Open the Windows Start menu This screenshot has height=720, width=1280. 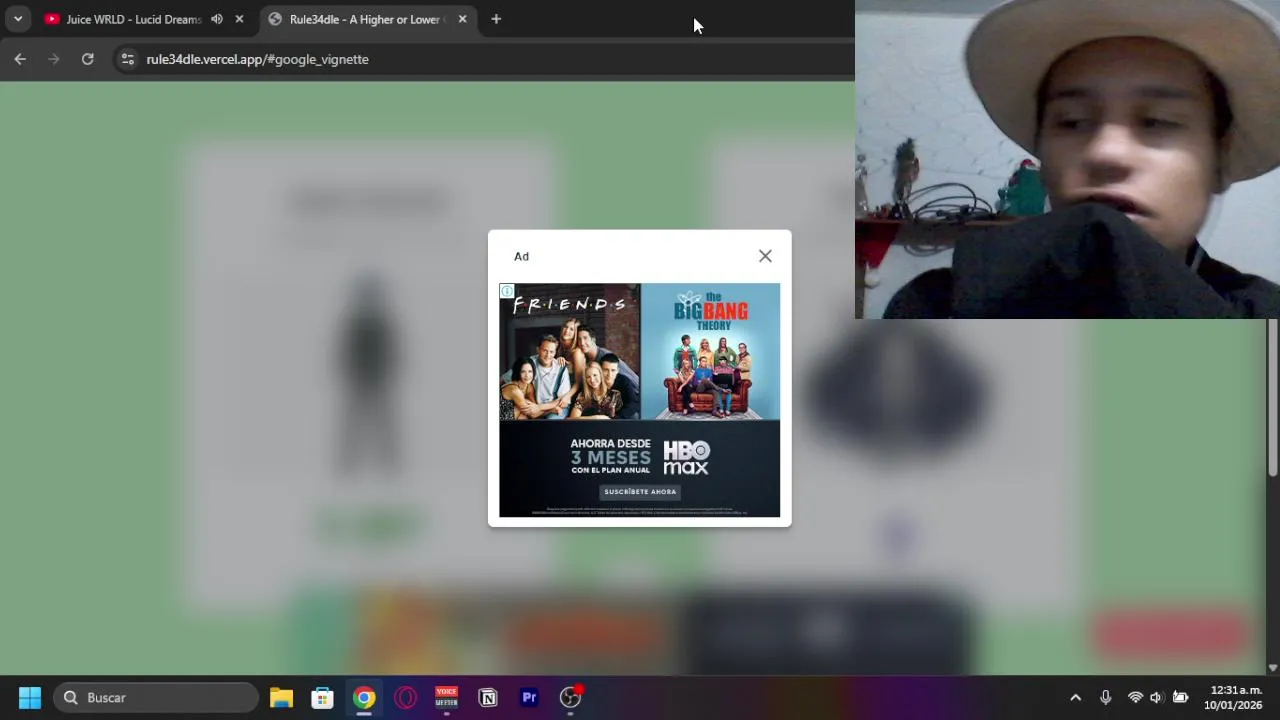click(x=30, y=697)
